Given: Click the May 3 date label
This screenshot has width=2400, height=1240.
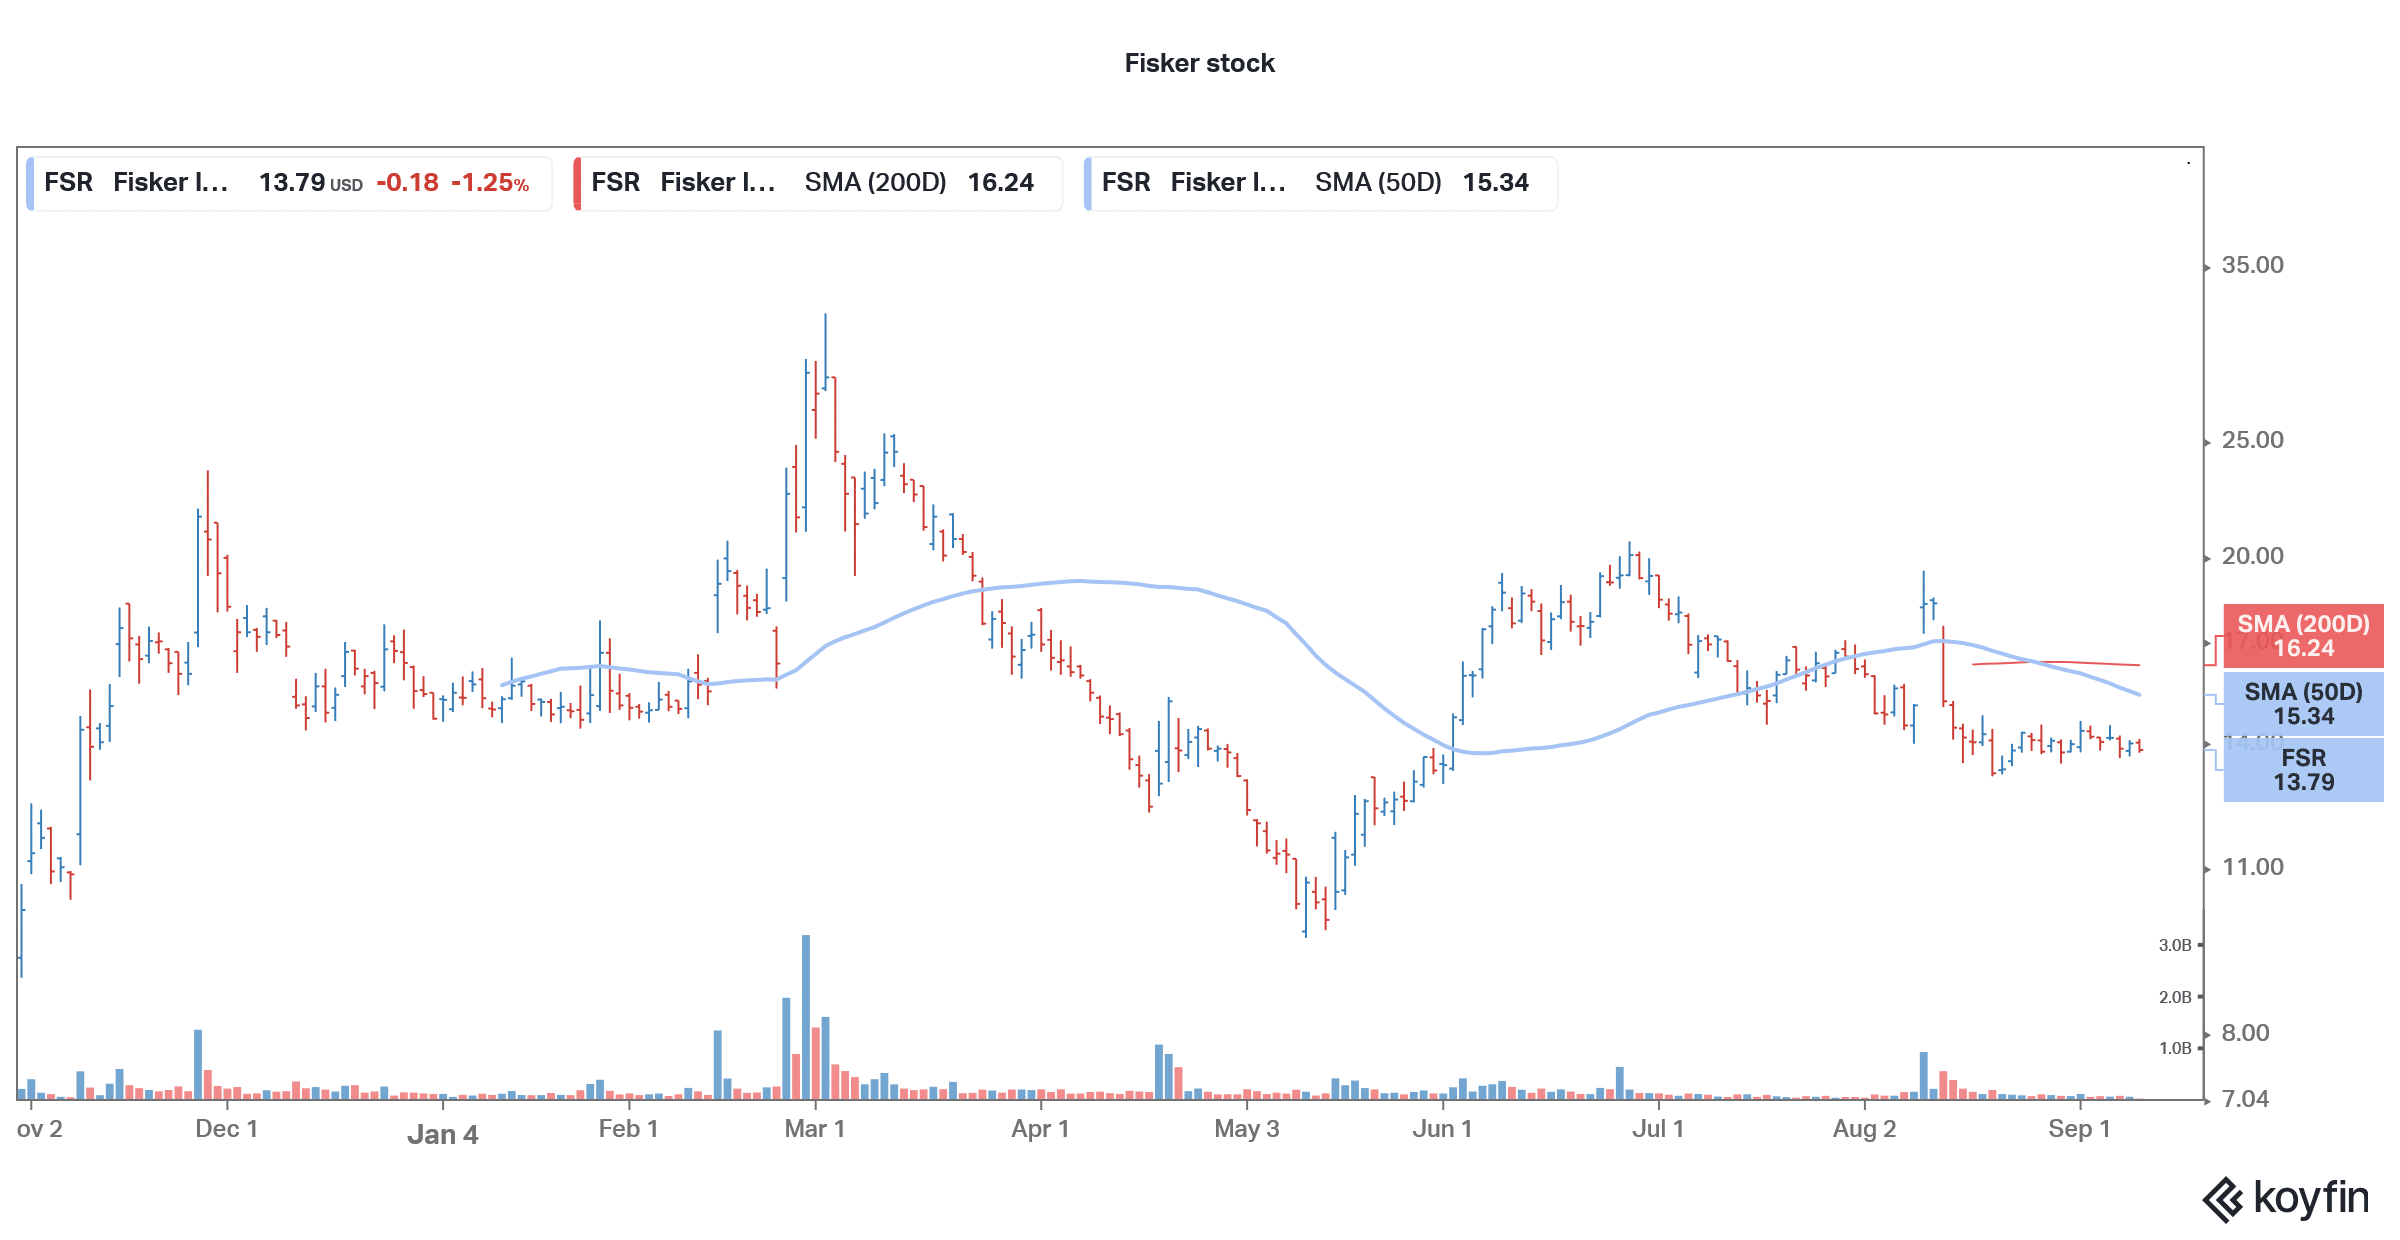Looking at the screenshot, I should click(1246, 1129).
